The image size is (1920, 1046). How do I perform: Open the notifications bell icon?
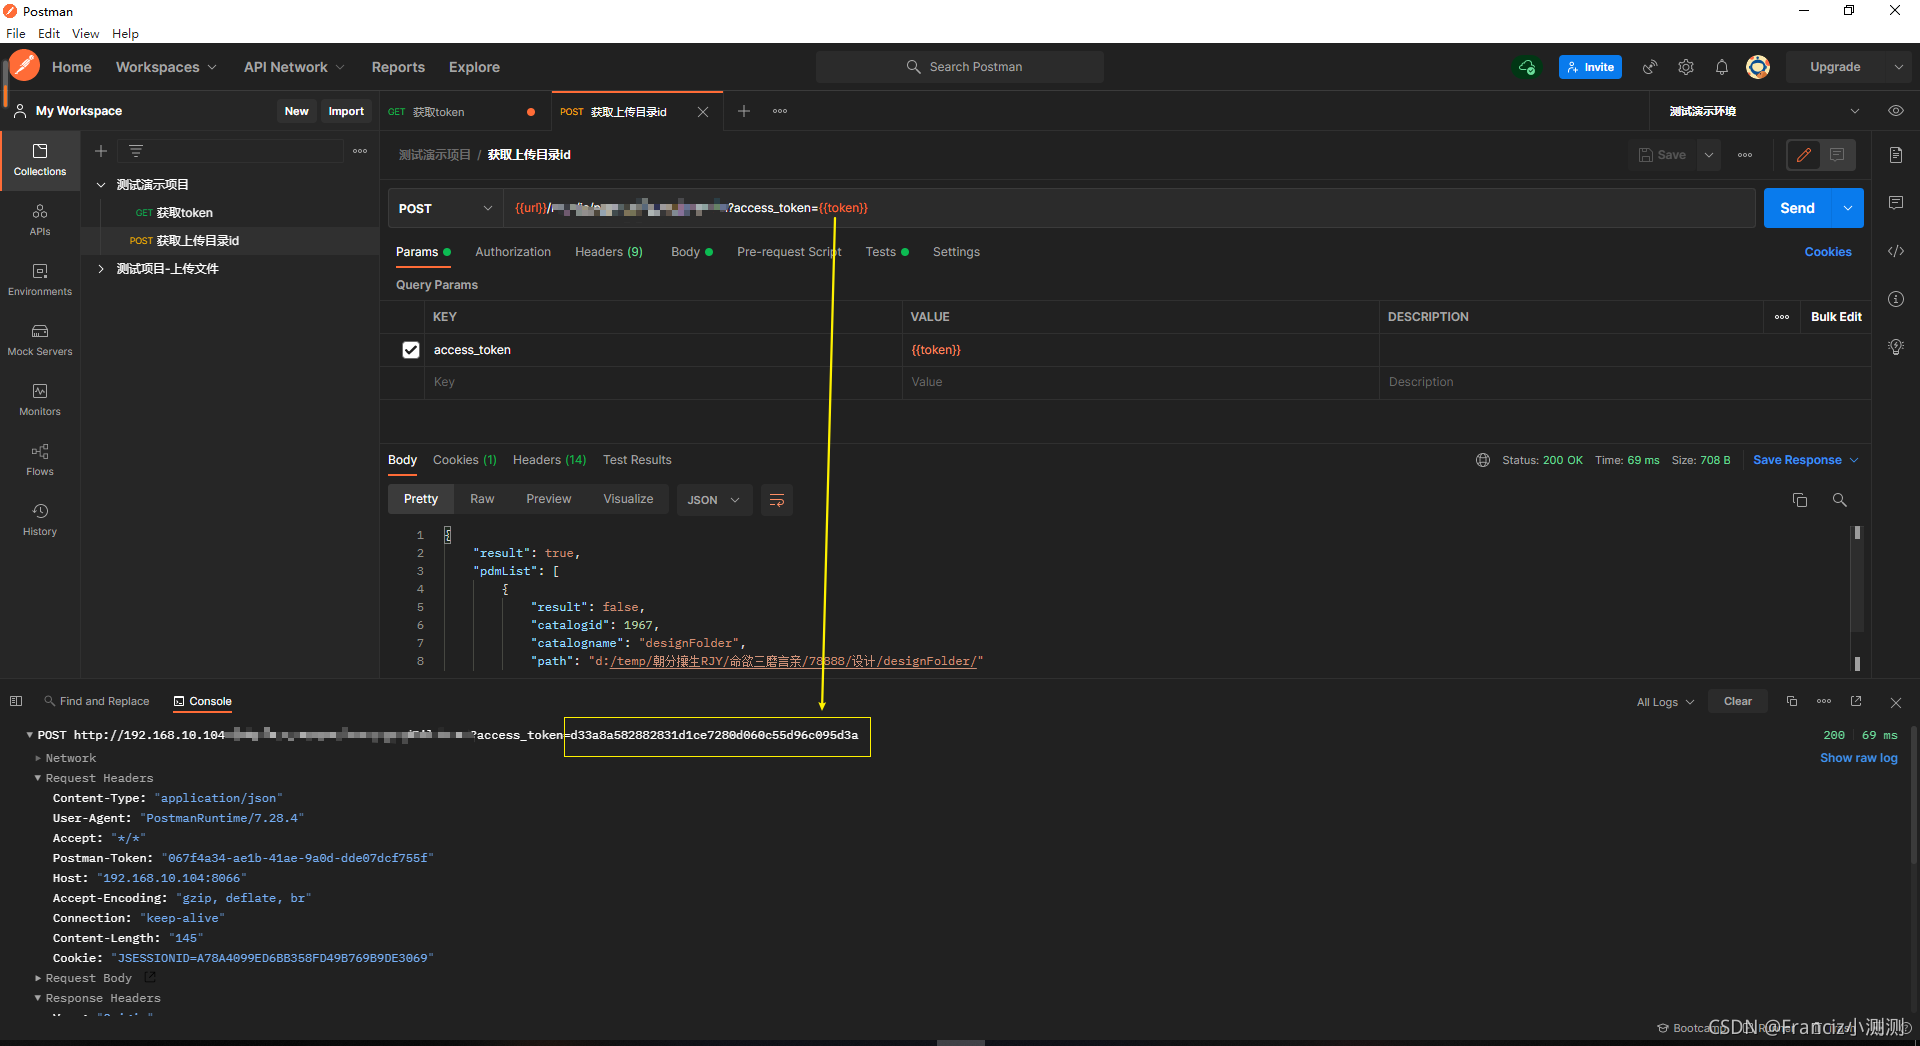[x=1722, y=67]
